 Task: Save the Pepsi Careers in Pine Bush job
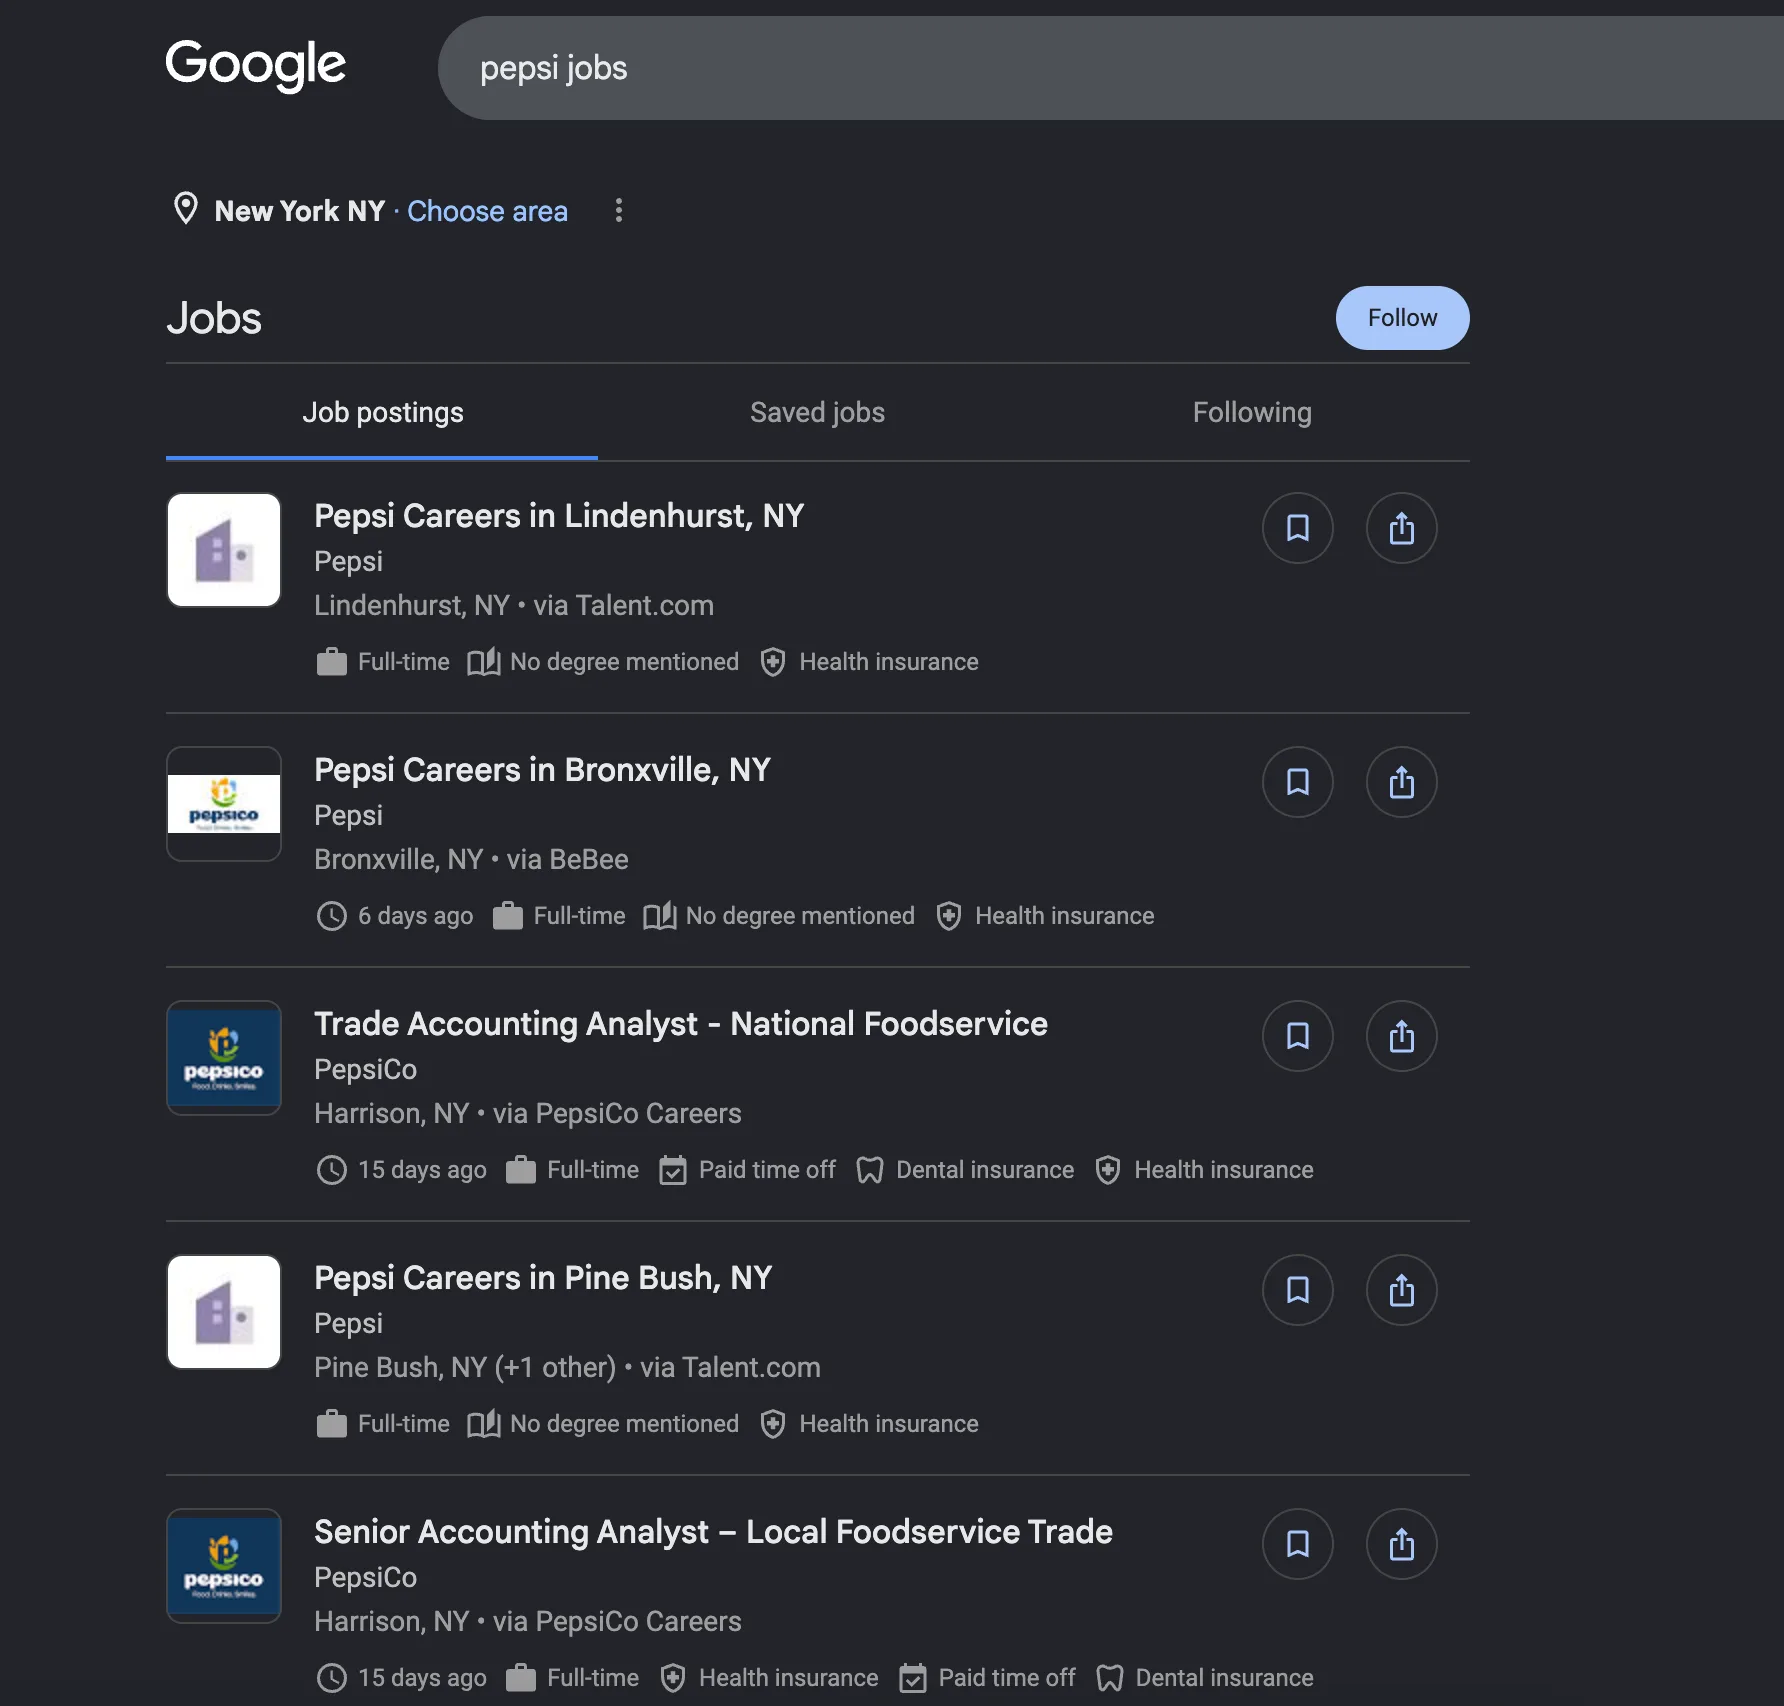pyautogui.click(x=1297, y=1290)
